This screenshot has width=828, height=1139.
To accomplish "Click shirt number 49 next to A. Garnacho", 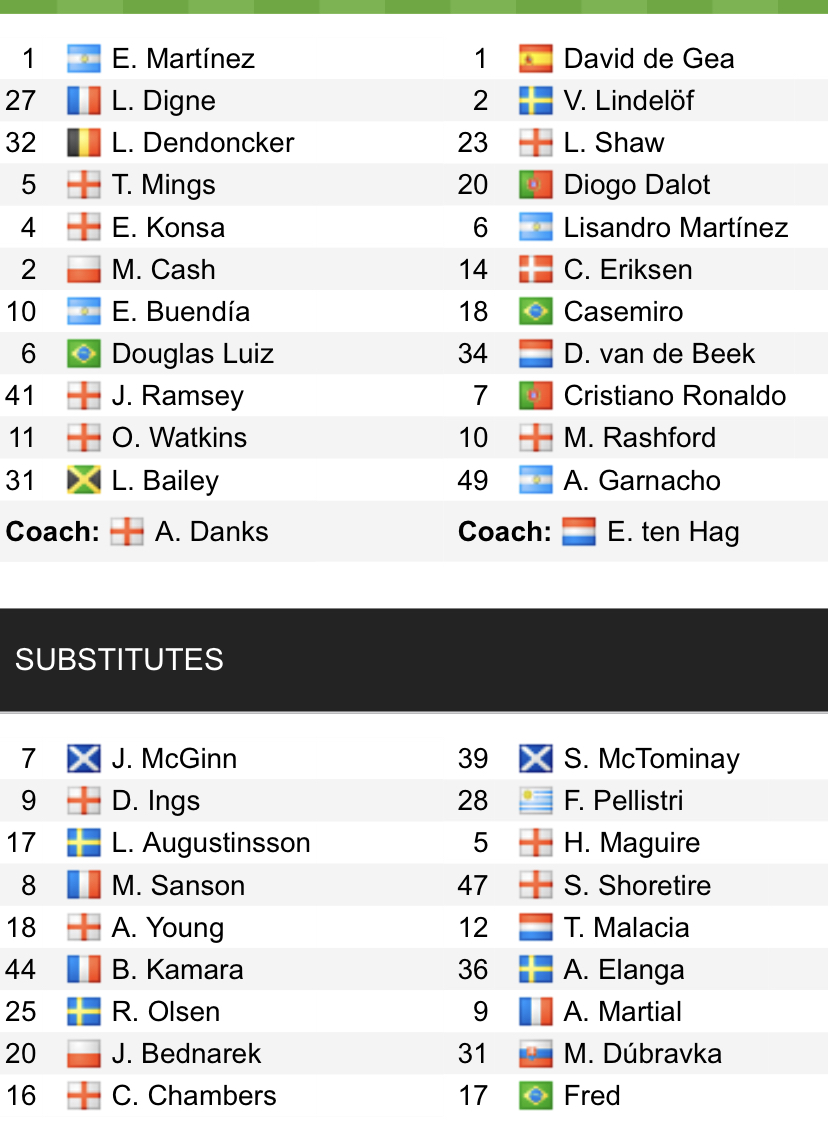I will (473, 481).
